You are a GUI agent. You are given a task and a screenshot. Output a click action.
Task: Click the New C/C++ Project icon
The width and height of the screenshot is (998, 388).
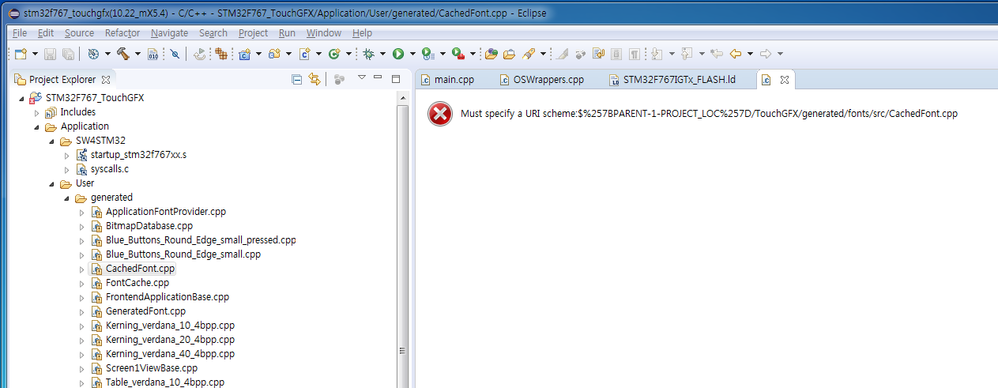[244, 54]
